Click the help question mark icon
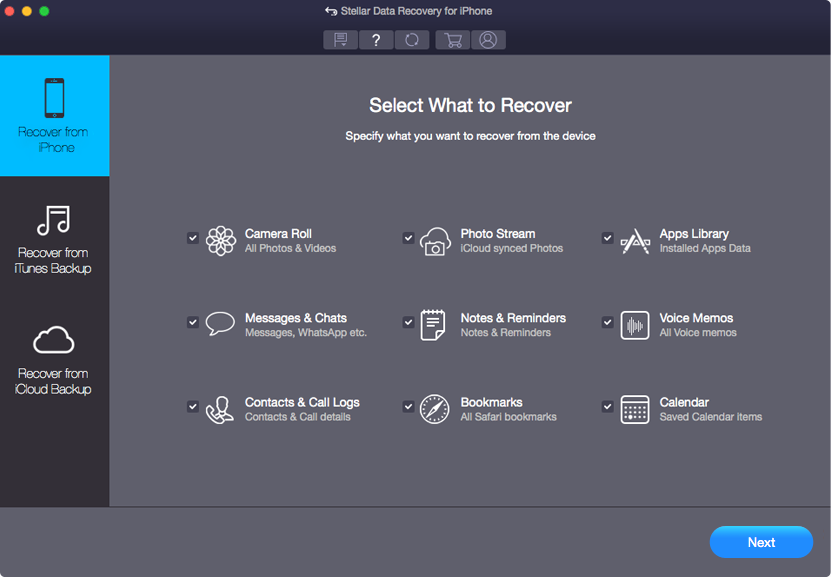 (x=375, y=39)
